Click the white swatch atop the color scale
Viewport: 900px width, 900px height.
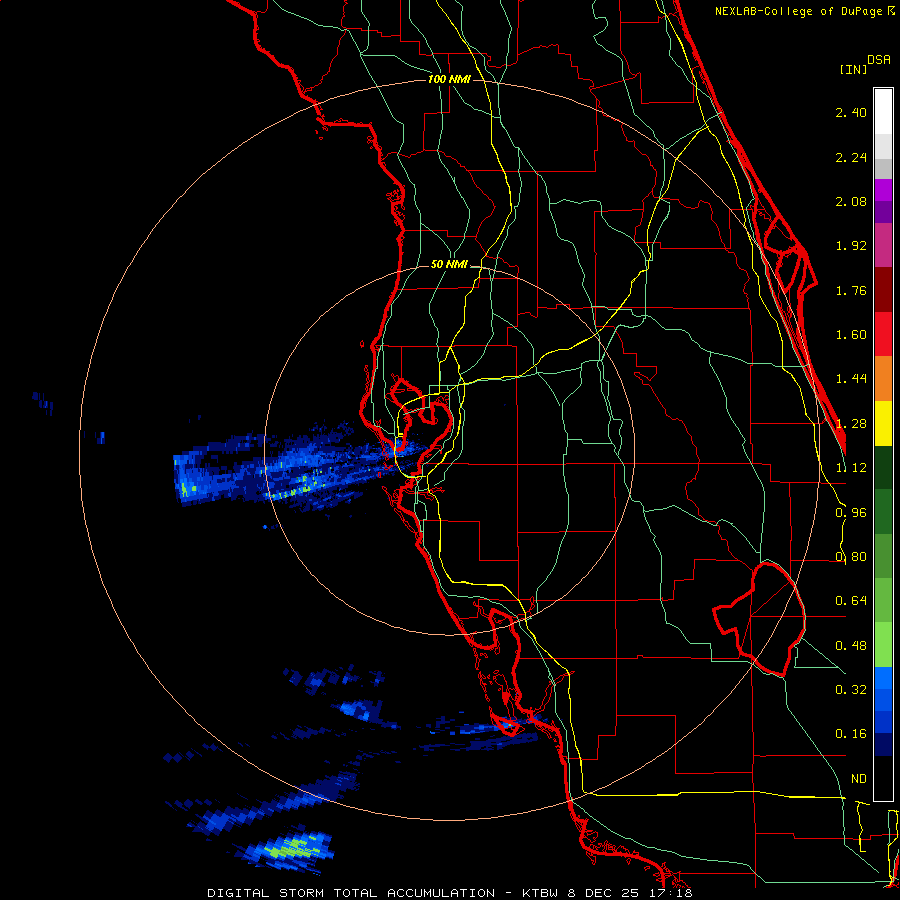(883, 111)
